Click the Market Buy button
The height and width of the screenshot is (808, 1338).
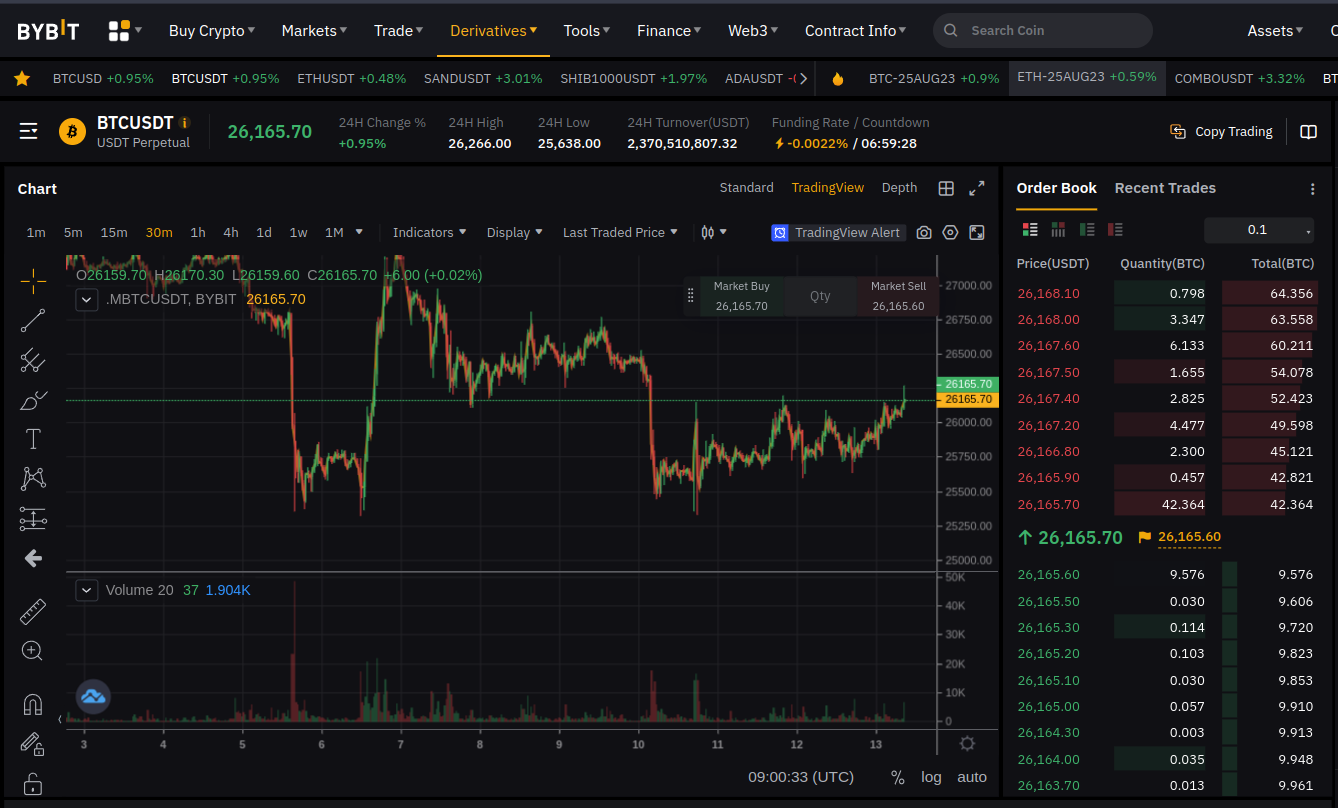coord(742,296)
